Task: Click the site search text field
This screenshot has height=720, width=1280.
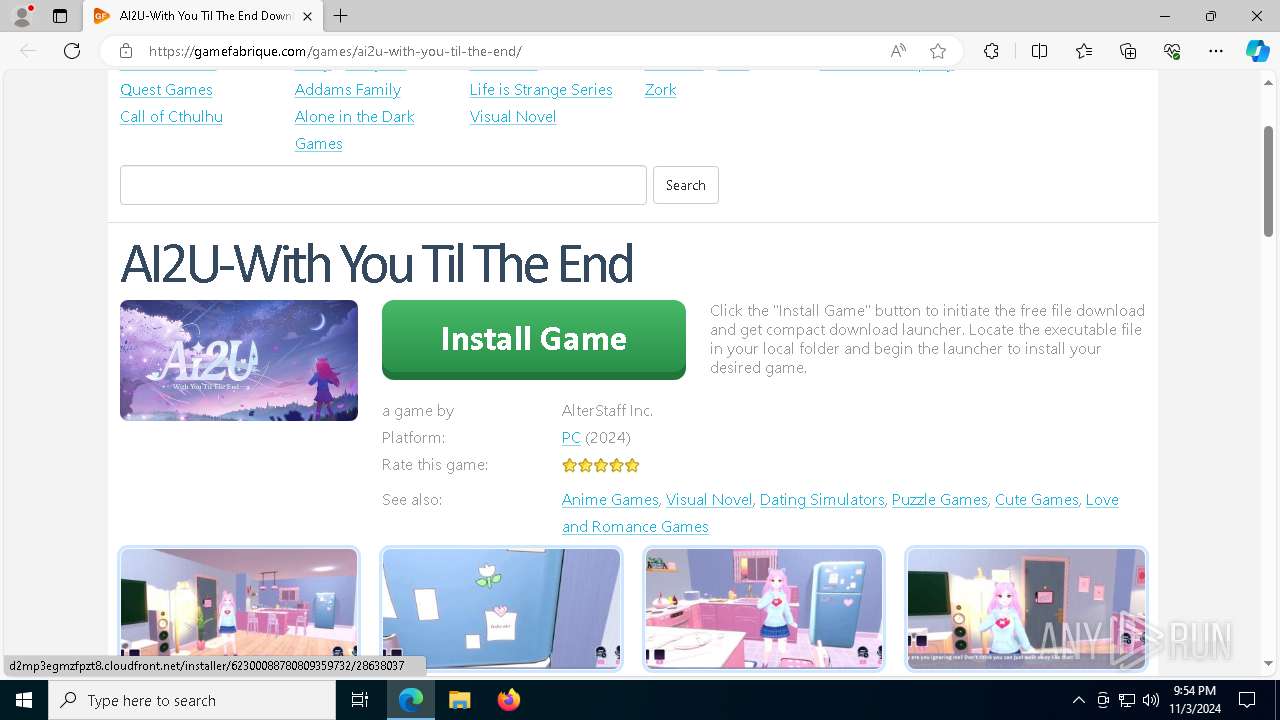Action: (383, 185)
